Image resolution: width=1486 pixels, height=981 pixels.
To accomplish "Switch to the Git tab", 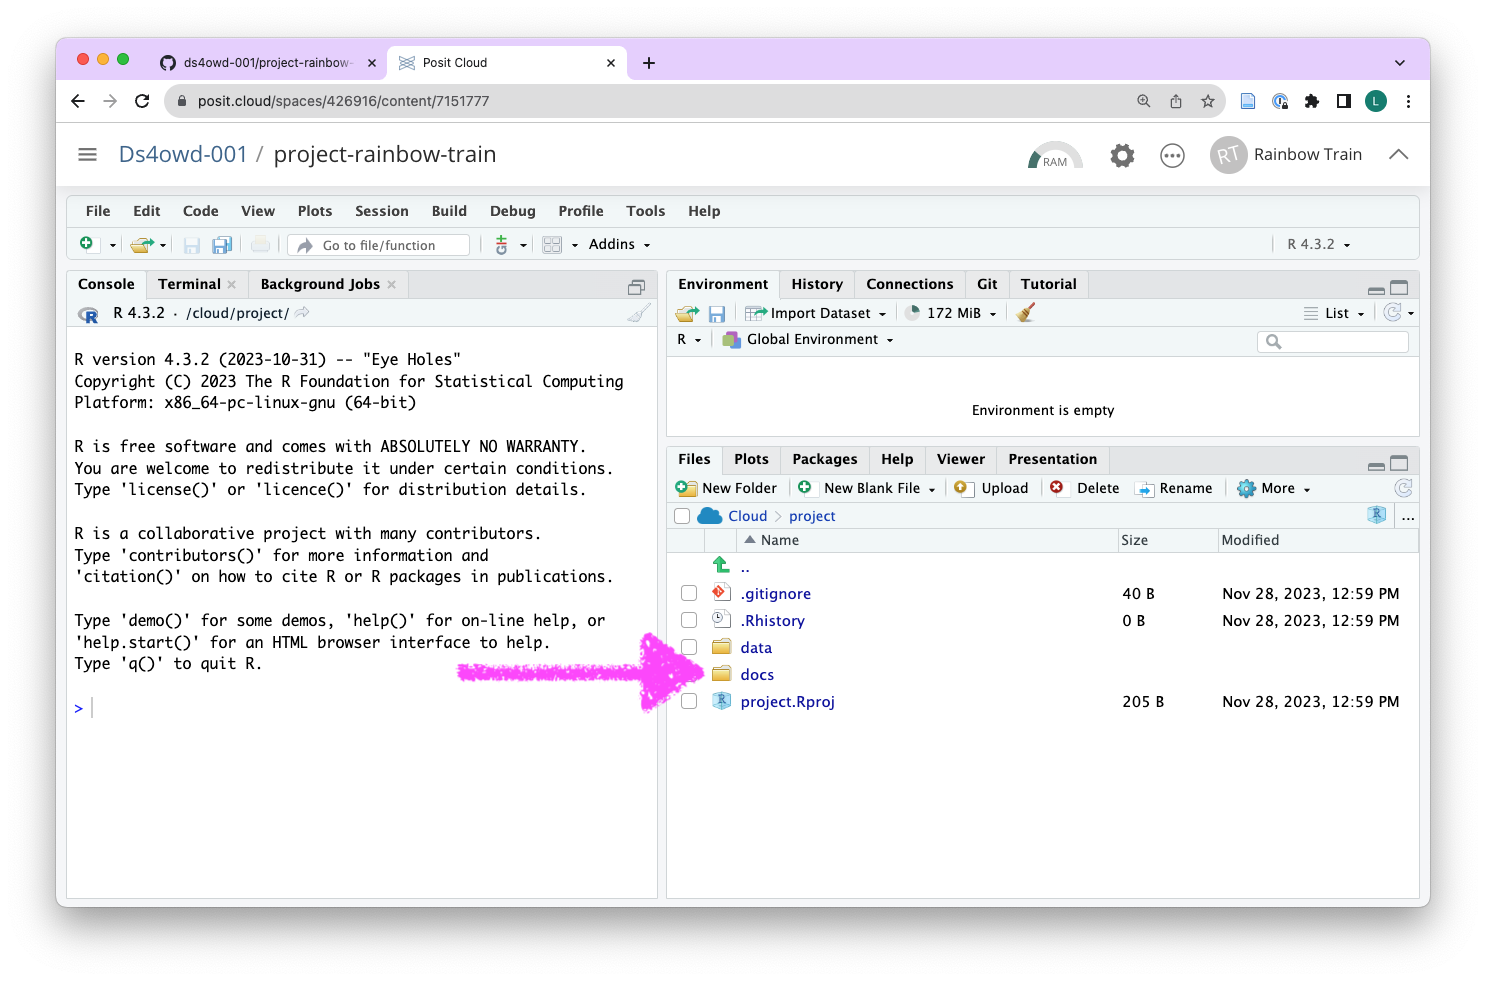I will (x=987, y=284).
